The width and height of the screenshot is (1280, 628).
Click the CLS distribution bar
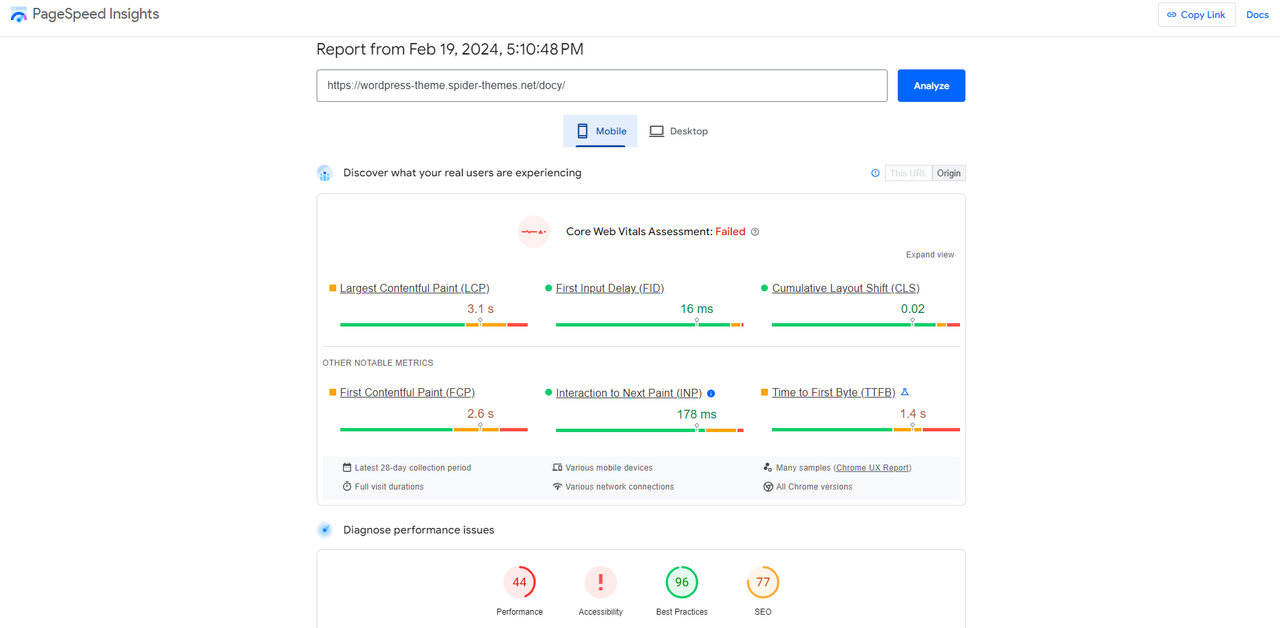pyautogui.click(x=866, y=325)
